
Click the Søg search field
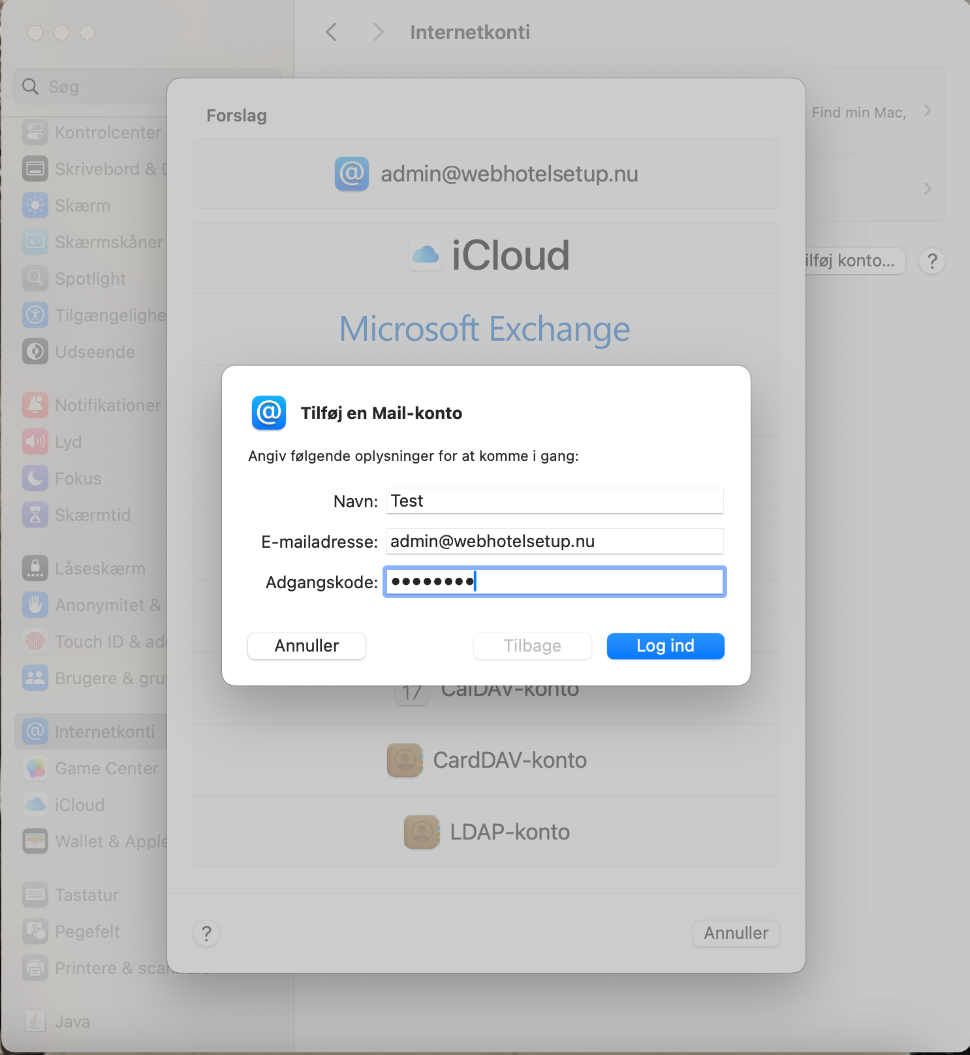pyautogui.click(x=148, y=87)
